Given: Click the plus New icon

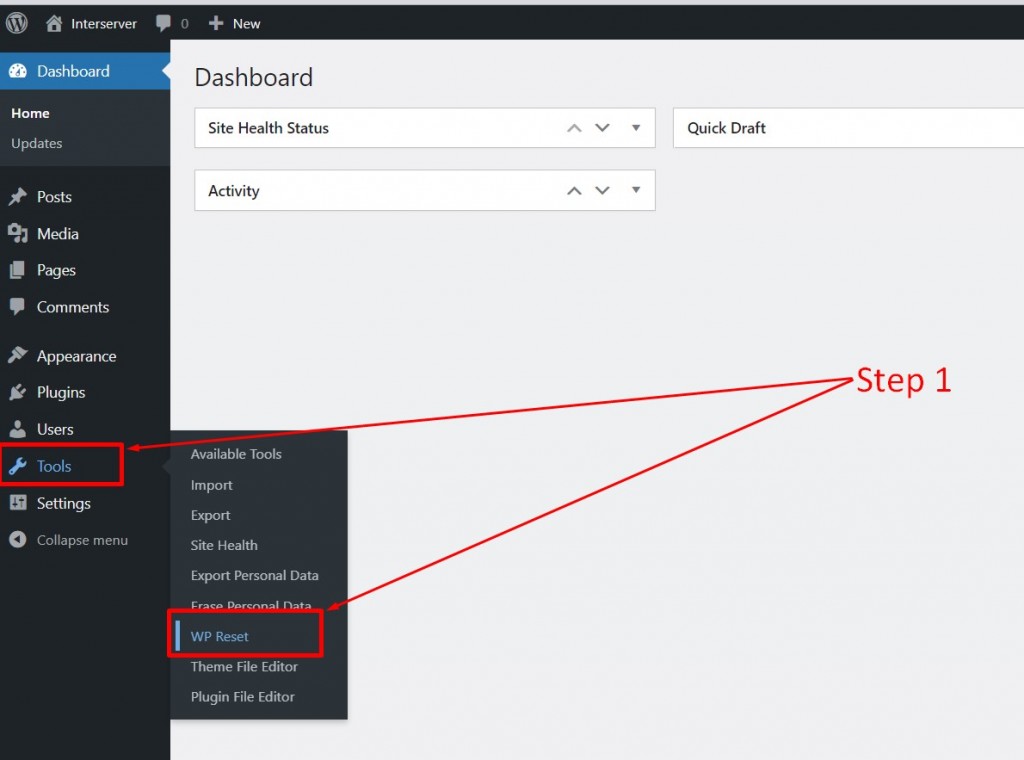Looking at the screenshot, I should [x=216, y=24].
